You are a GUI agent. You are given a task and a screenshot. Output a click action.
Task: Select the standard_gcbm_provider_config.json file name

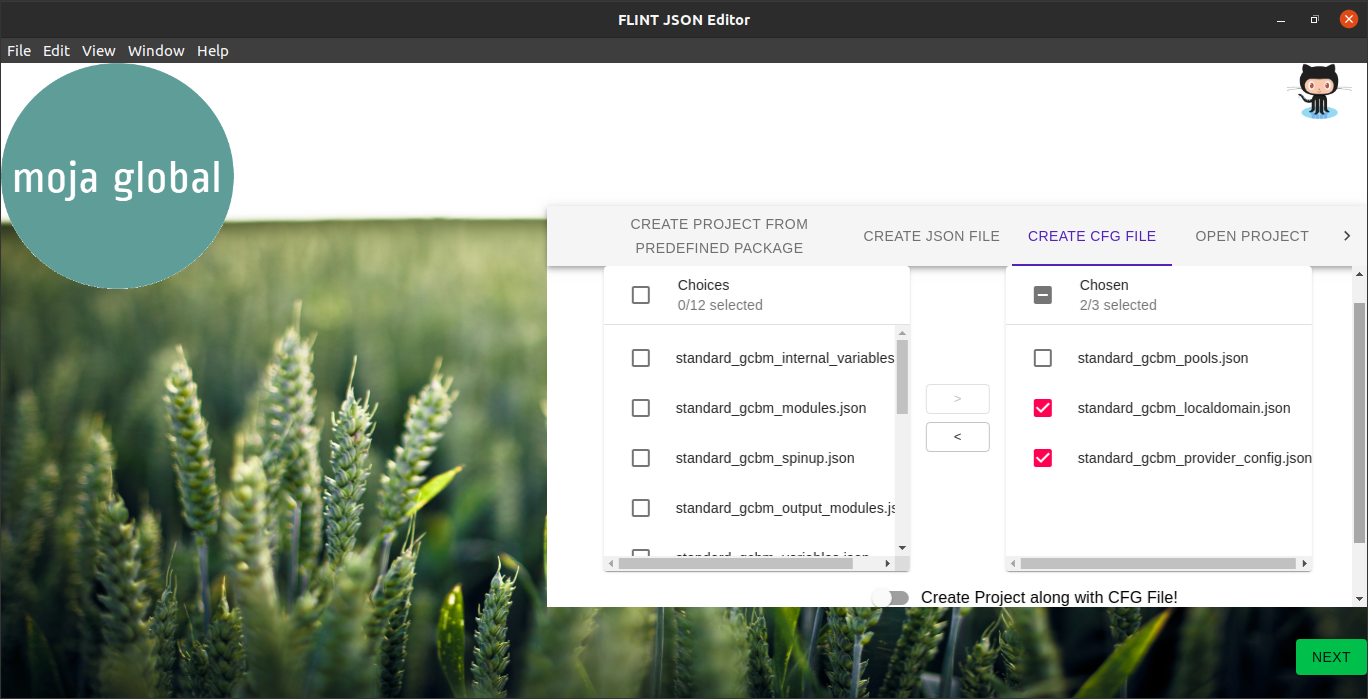click(1195, 458)
